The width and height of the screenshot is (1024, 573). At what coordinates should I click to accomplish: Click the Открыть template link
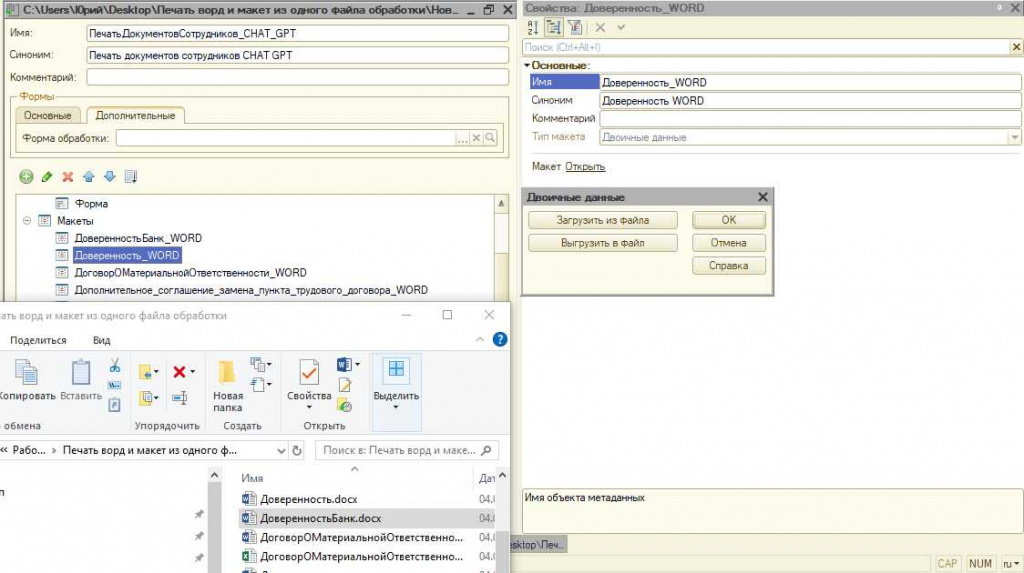585,167
